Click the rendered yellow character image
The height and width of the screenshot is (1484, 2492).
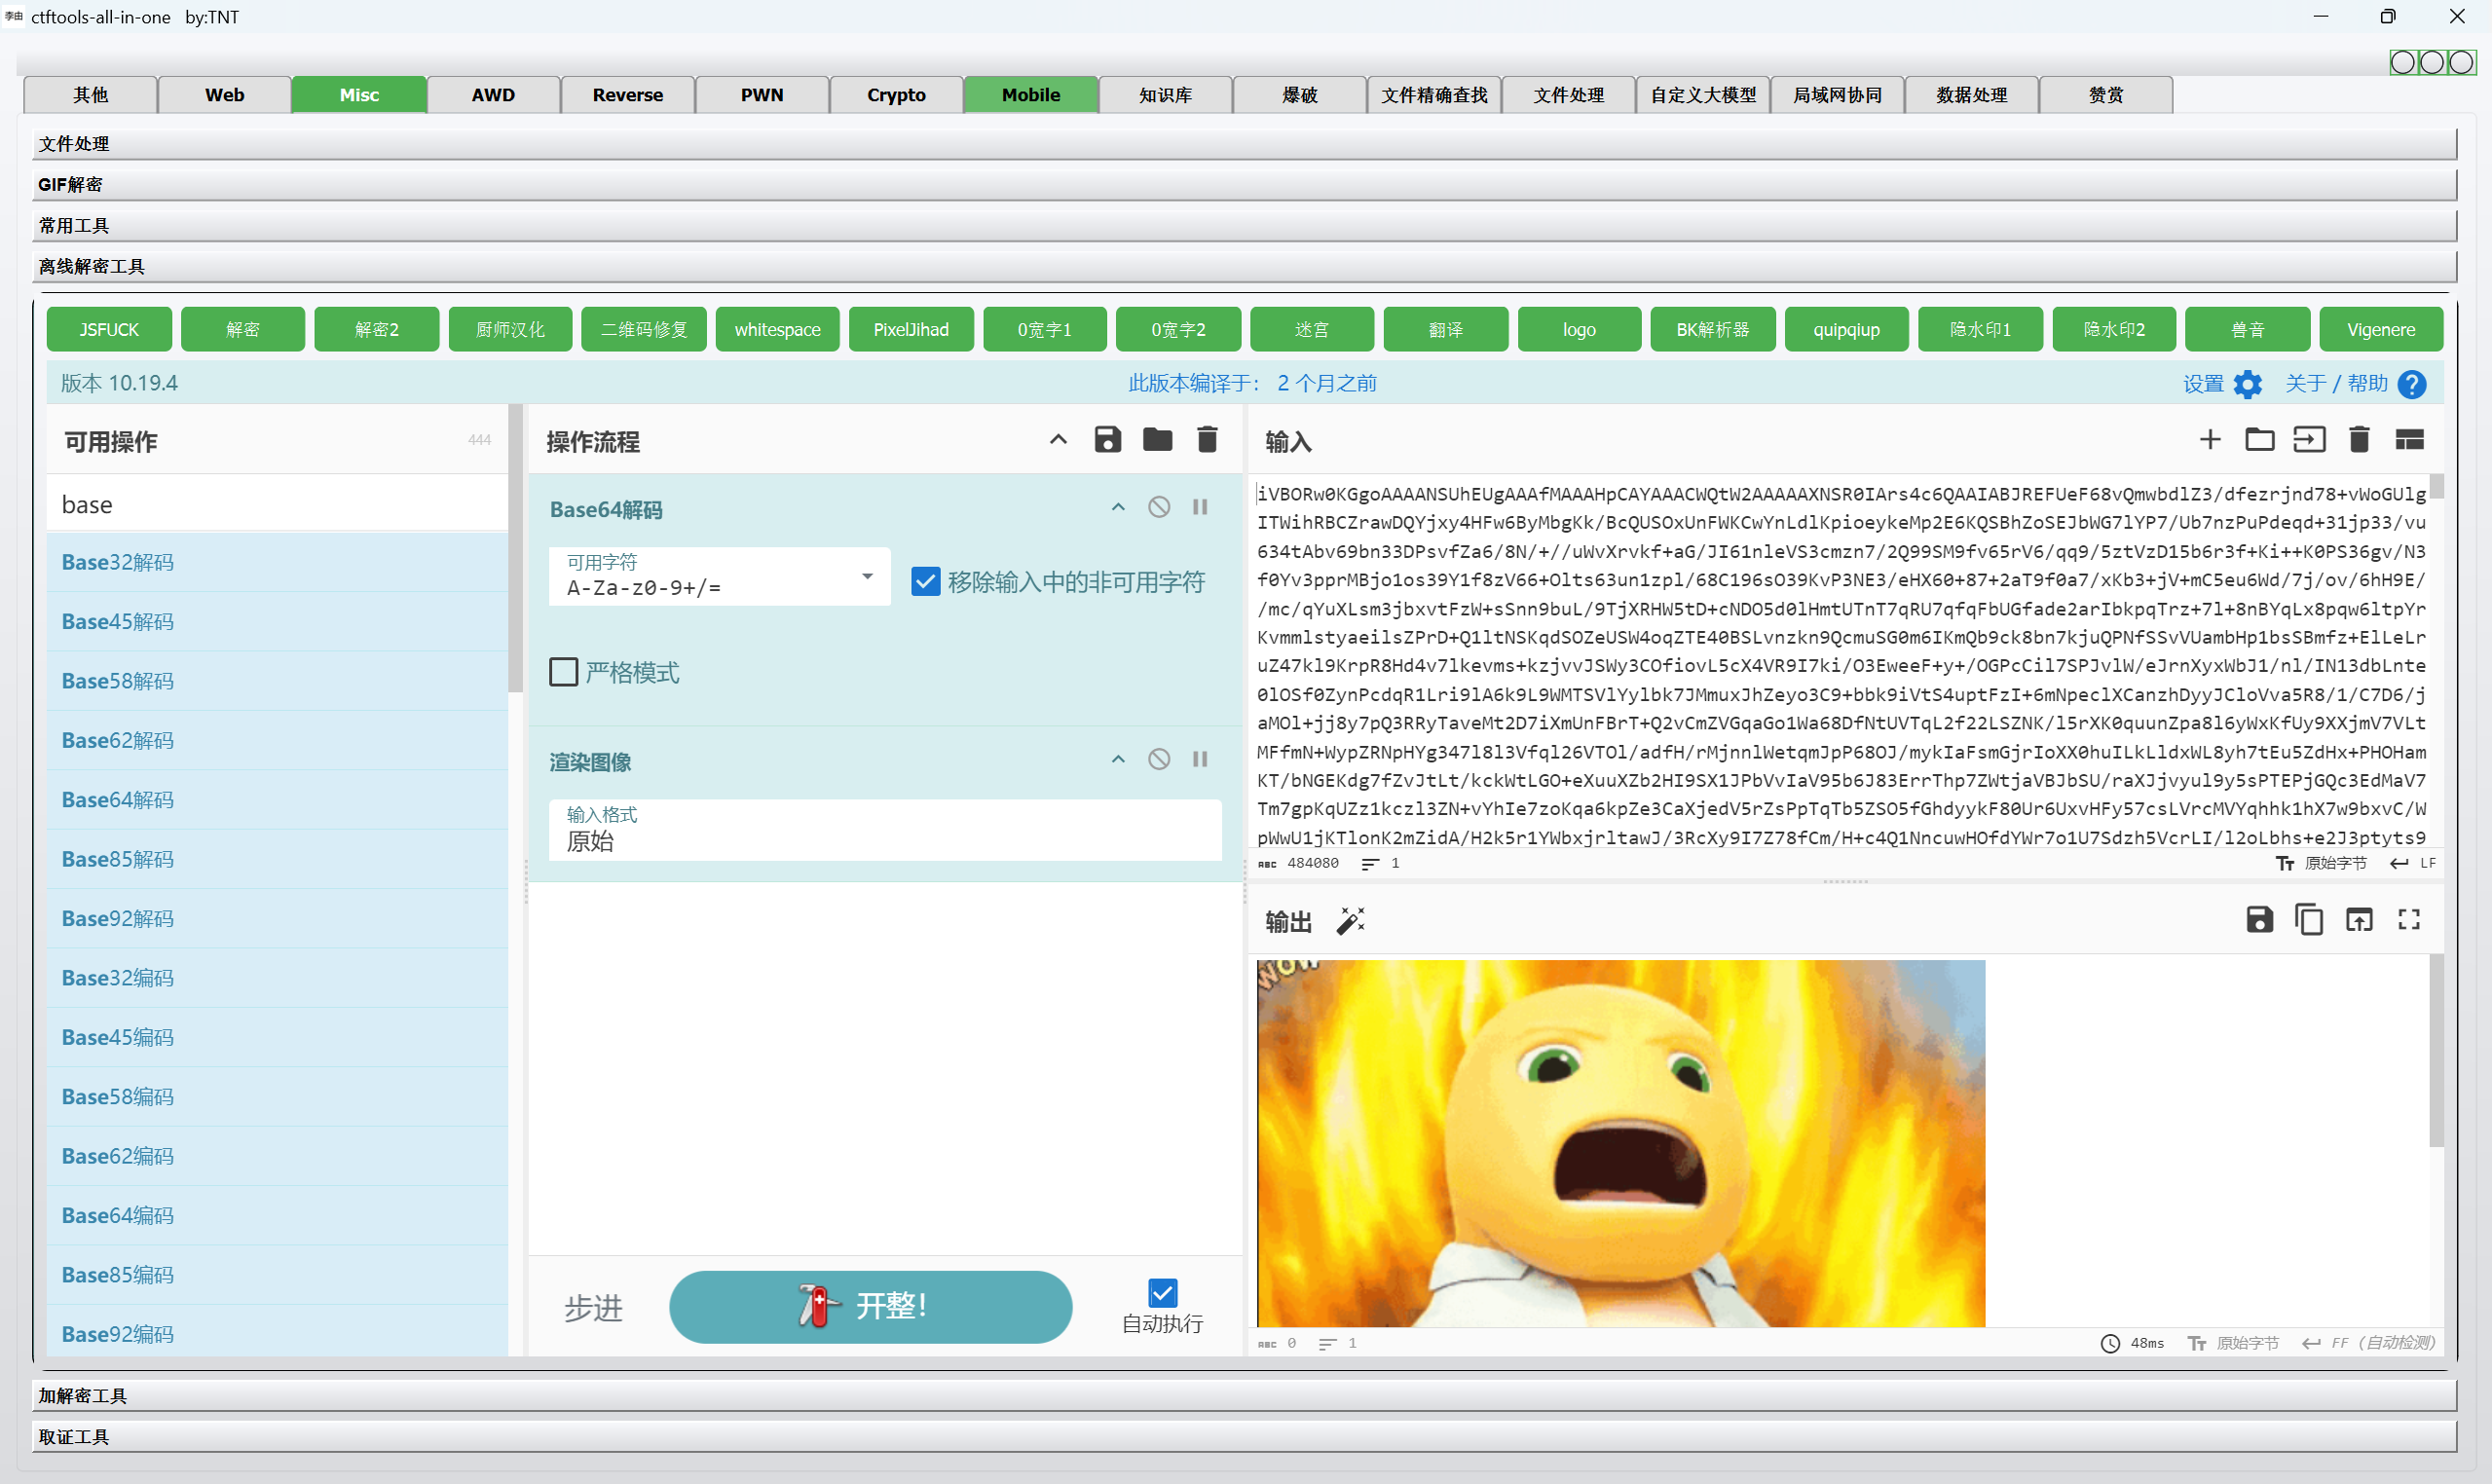(x=1620, y=1143)
